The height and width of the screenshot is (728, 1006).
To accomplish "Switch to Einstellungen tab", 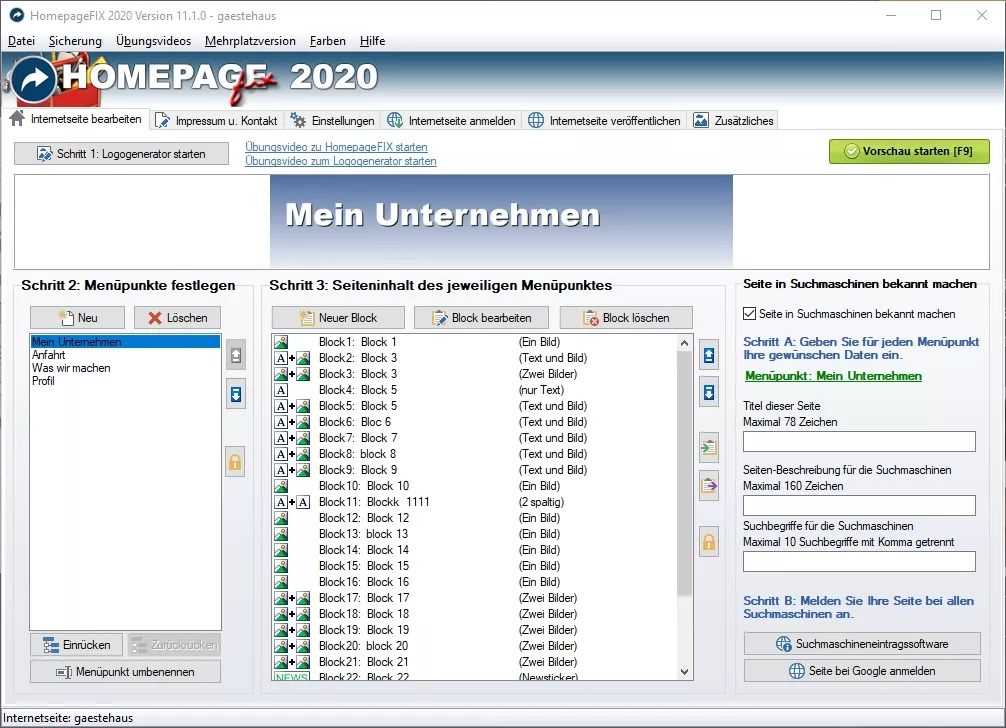I will (x=332, y=121).
